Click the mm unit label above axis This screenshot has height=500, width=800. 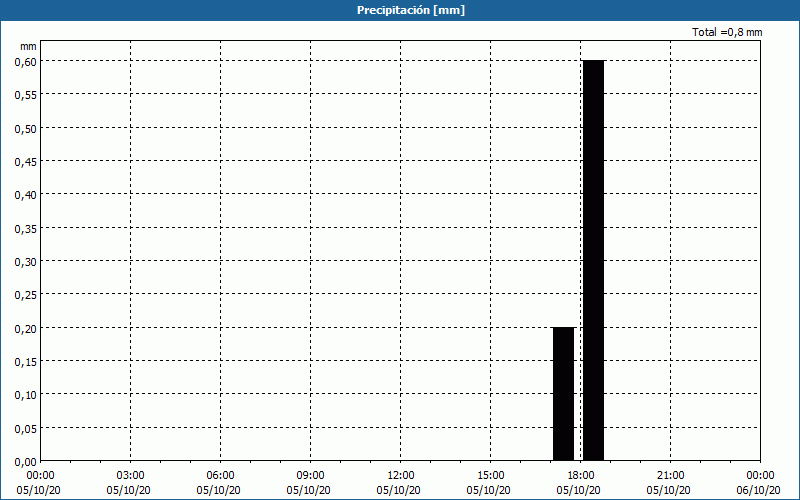click(28, 47)
